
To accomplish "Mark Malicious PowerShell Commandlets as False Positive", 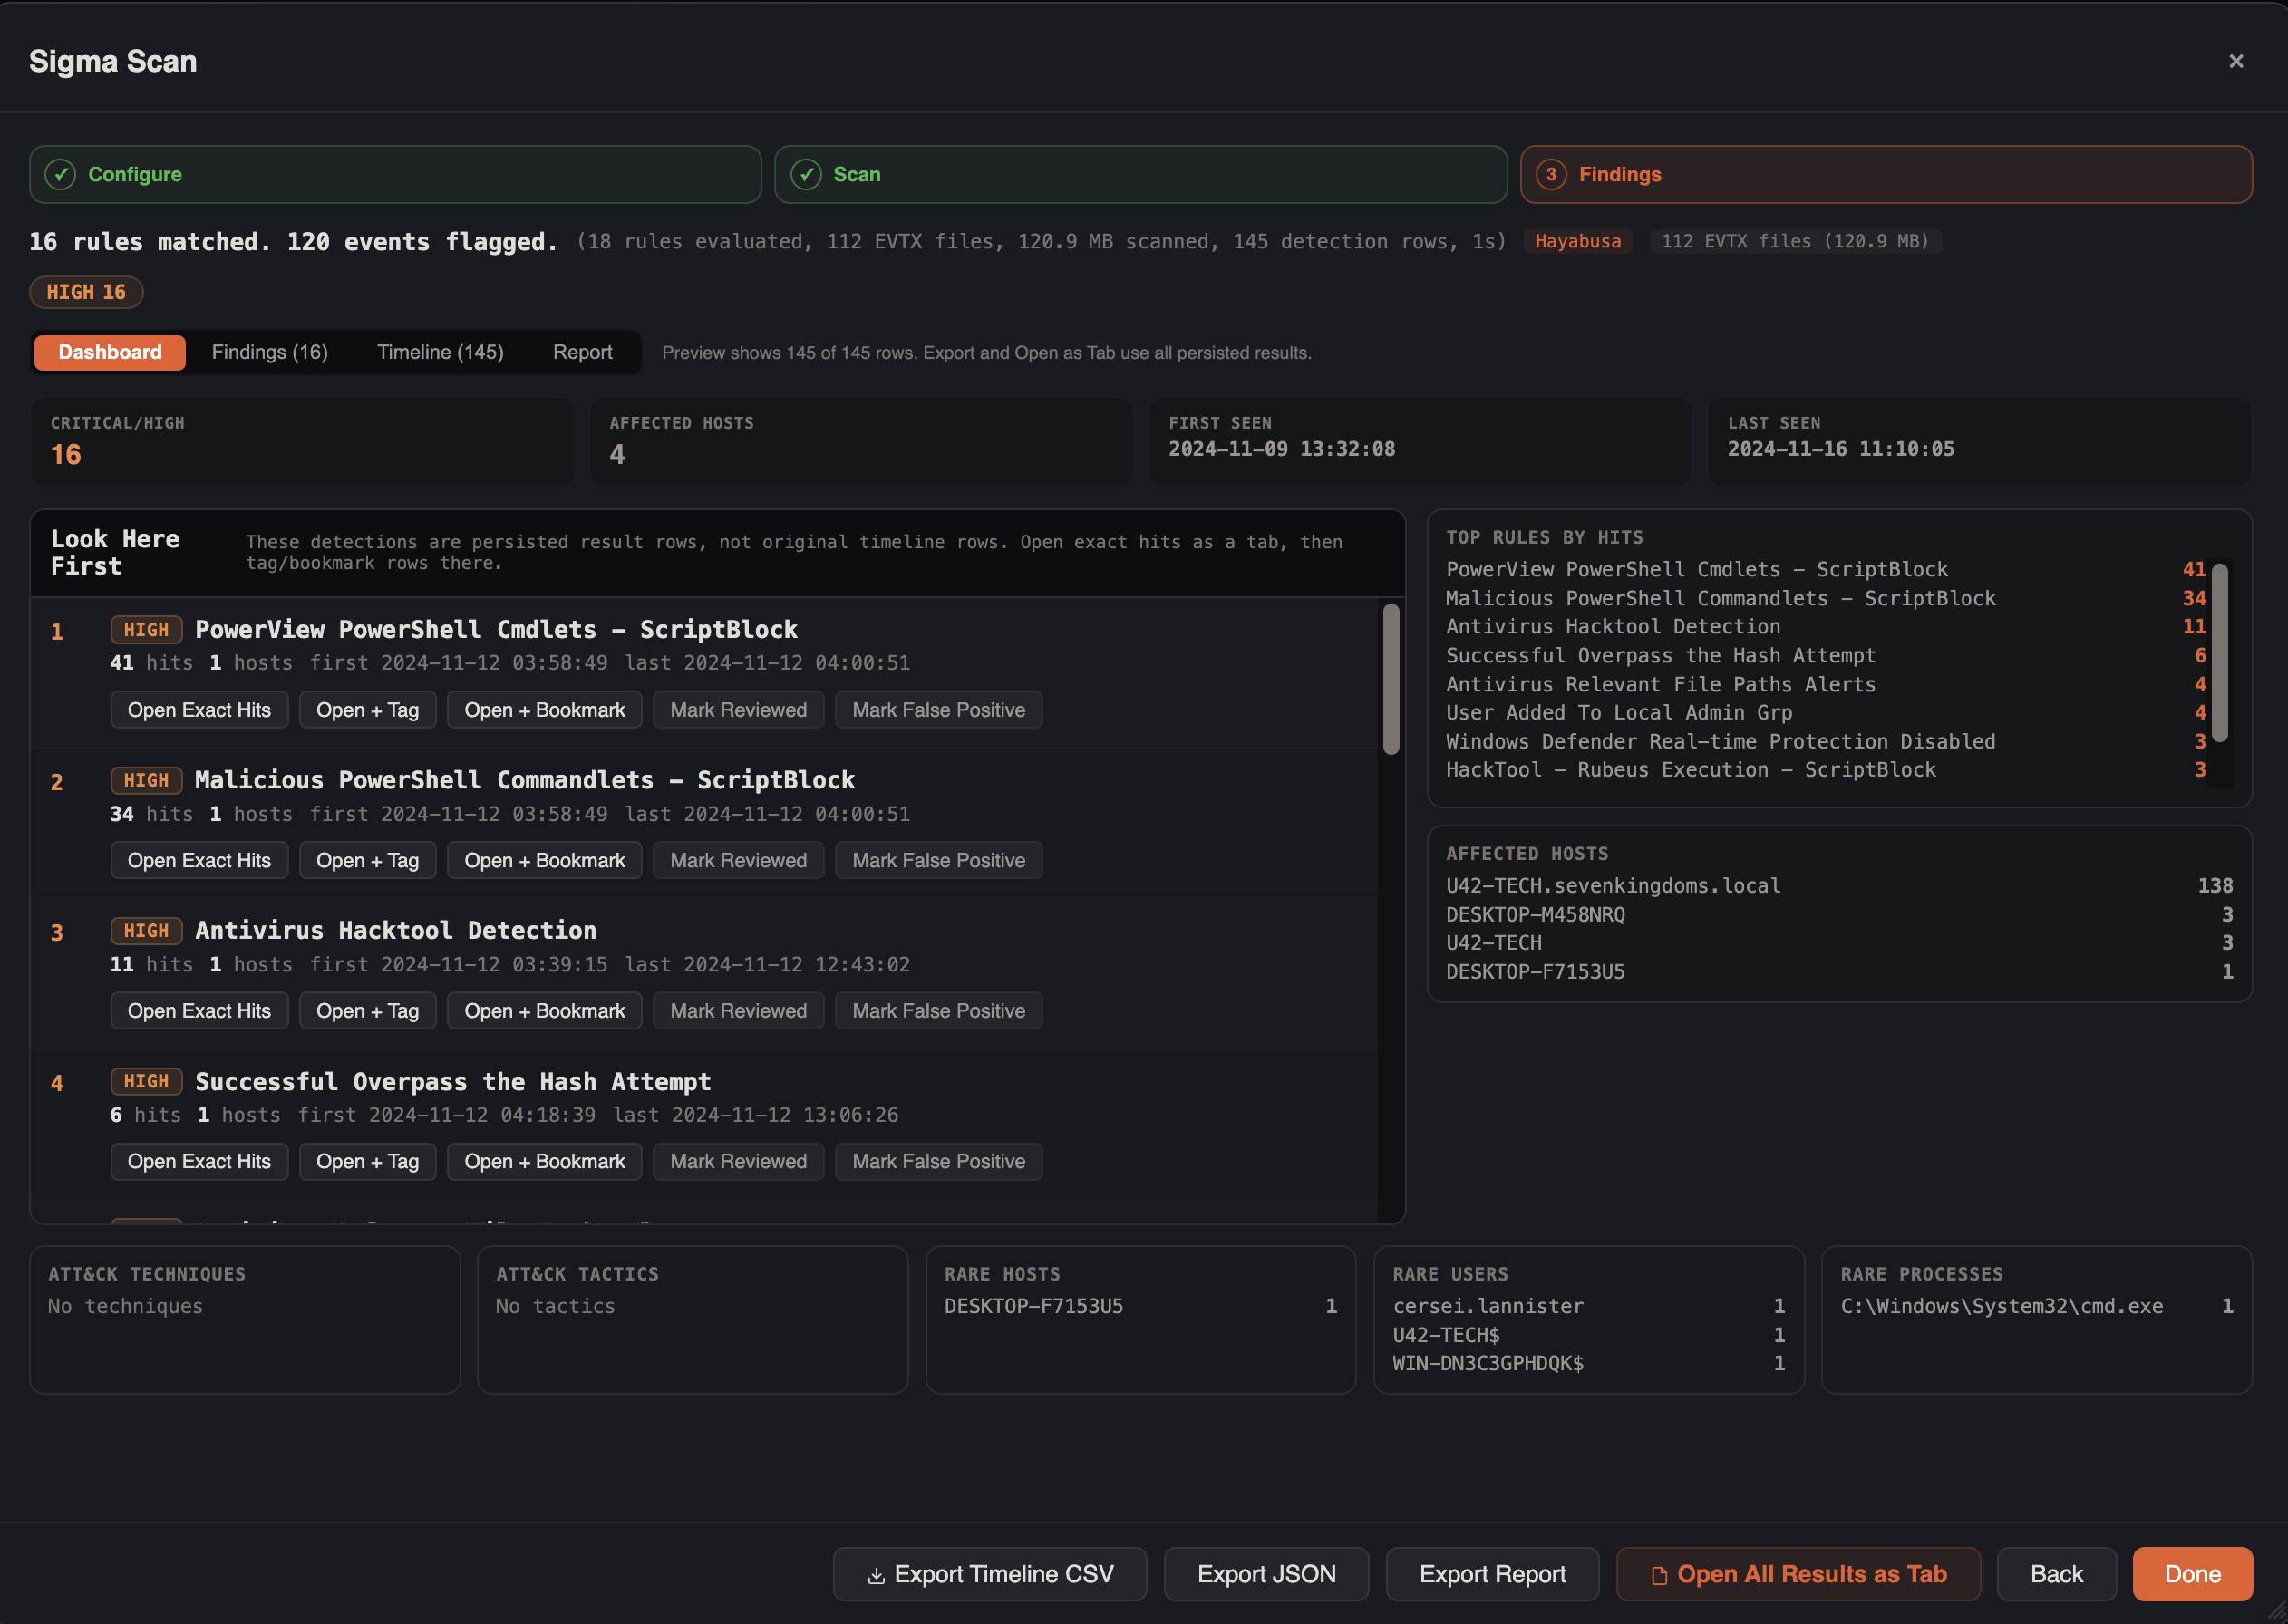I will click(x=939, y=861).
